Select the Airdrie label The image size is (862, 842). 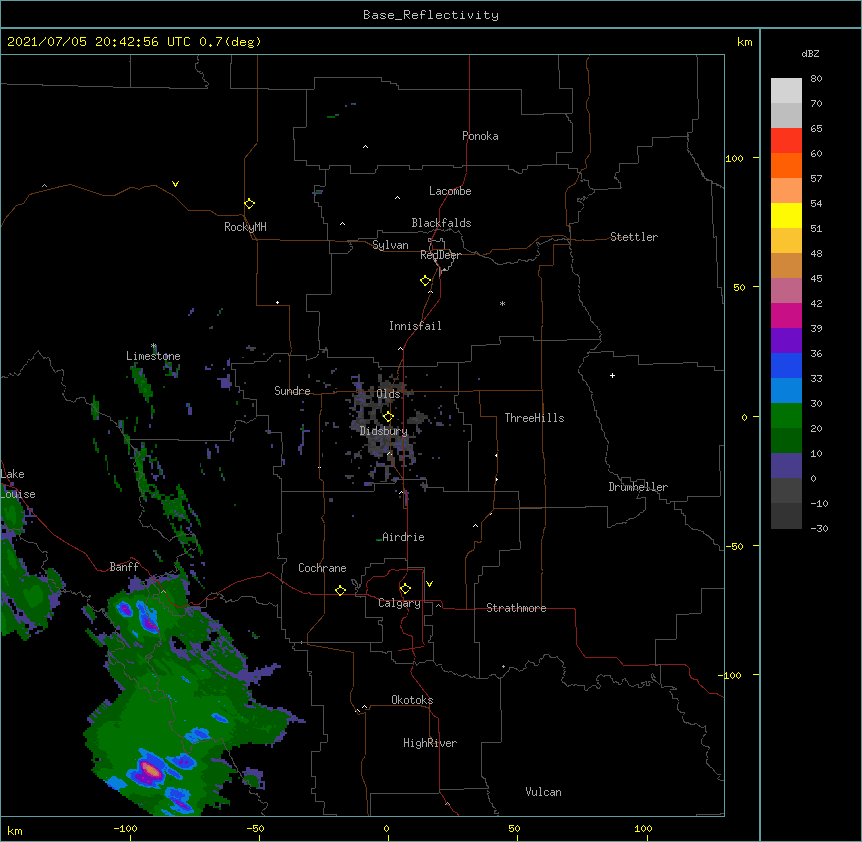pos(404,537)
